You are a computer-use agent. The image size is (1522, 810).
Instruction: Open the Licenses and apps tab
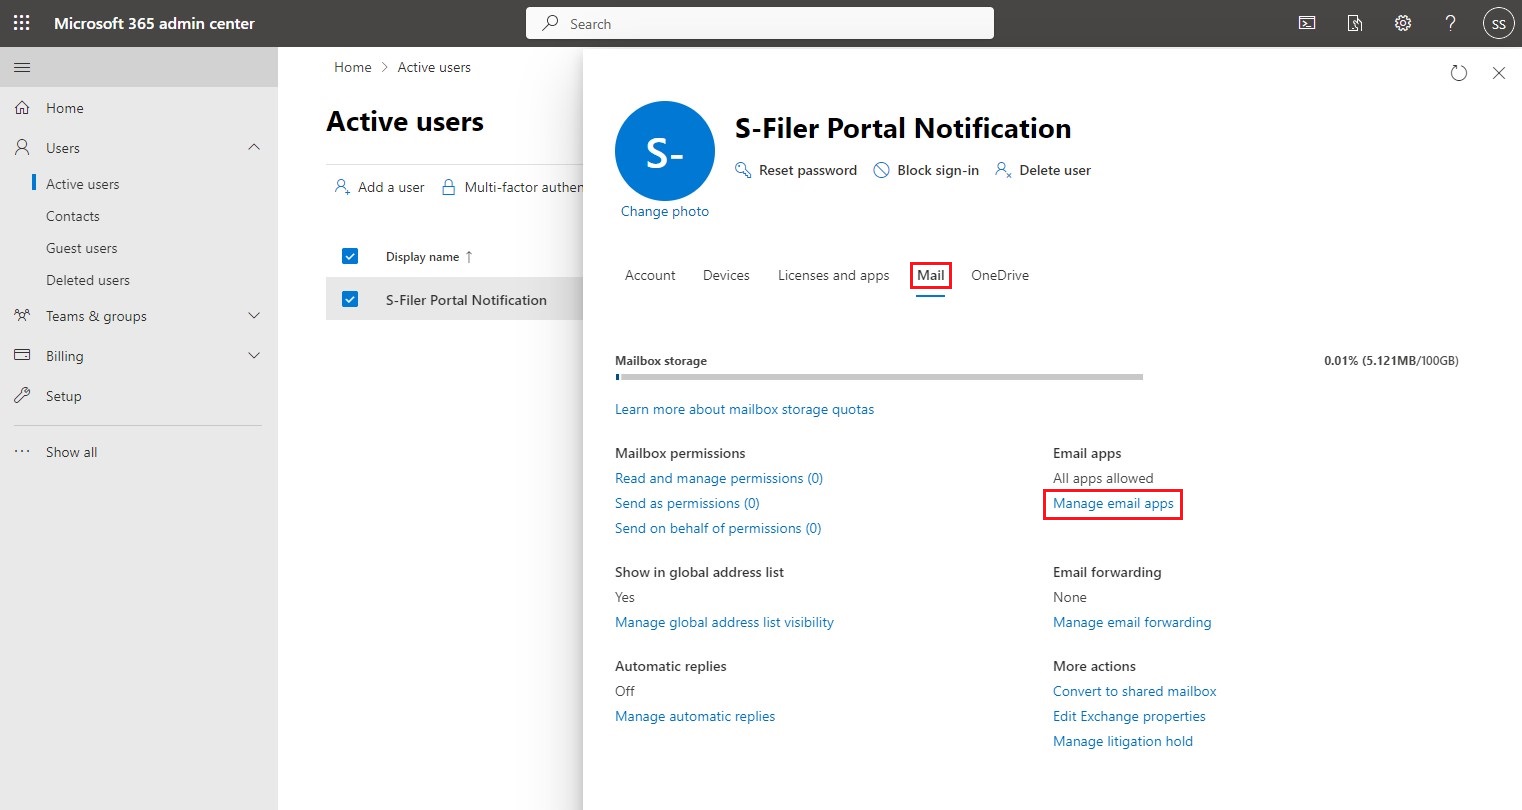click(833, 275)
